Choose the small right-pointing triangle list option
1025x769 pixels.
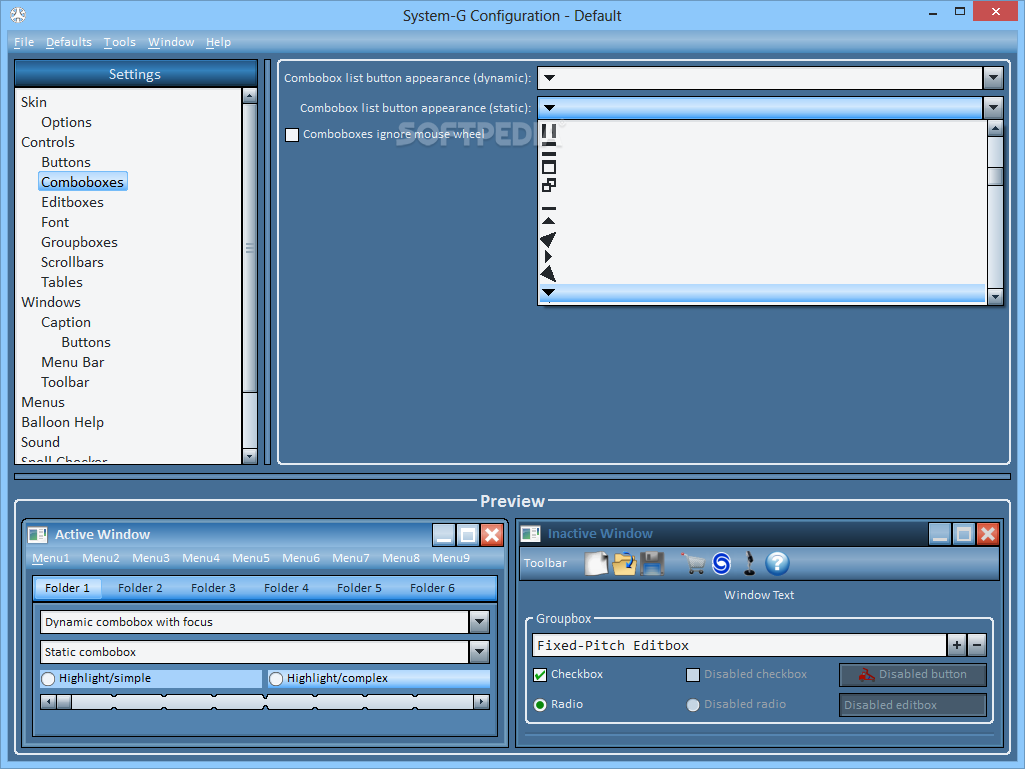(548, 256)
